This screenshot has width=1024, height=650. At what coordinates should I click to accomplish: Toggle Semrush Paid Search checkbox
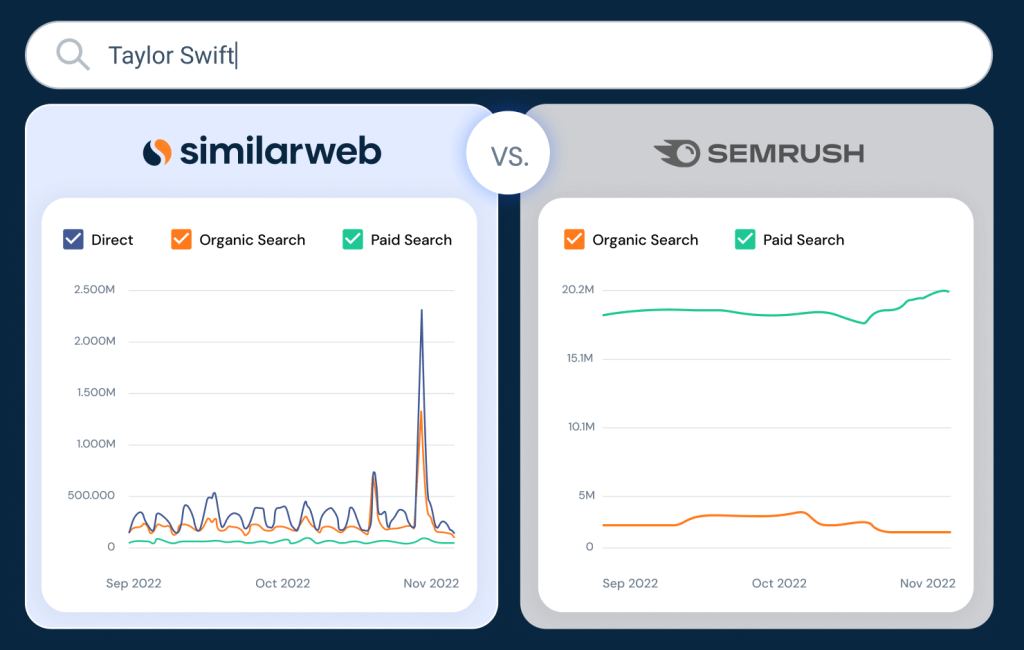click(x=745, y=239)
